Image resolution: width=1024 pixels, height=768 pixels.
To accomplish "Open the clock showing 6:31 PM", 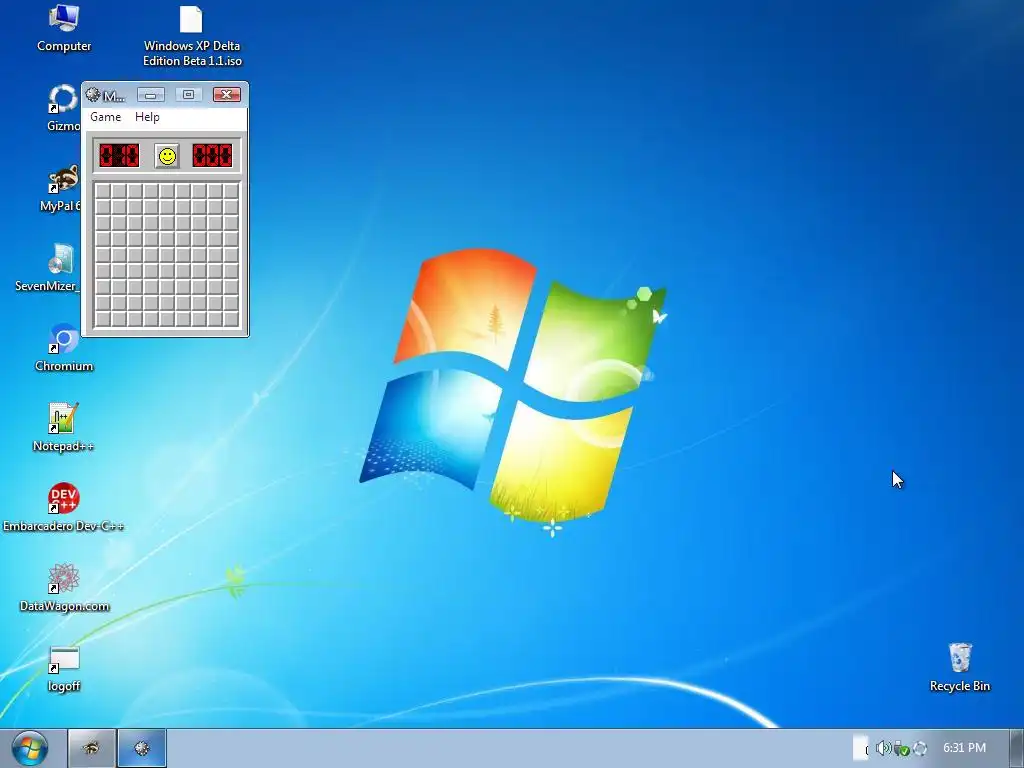I will pos(965,748).
